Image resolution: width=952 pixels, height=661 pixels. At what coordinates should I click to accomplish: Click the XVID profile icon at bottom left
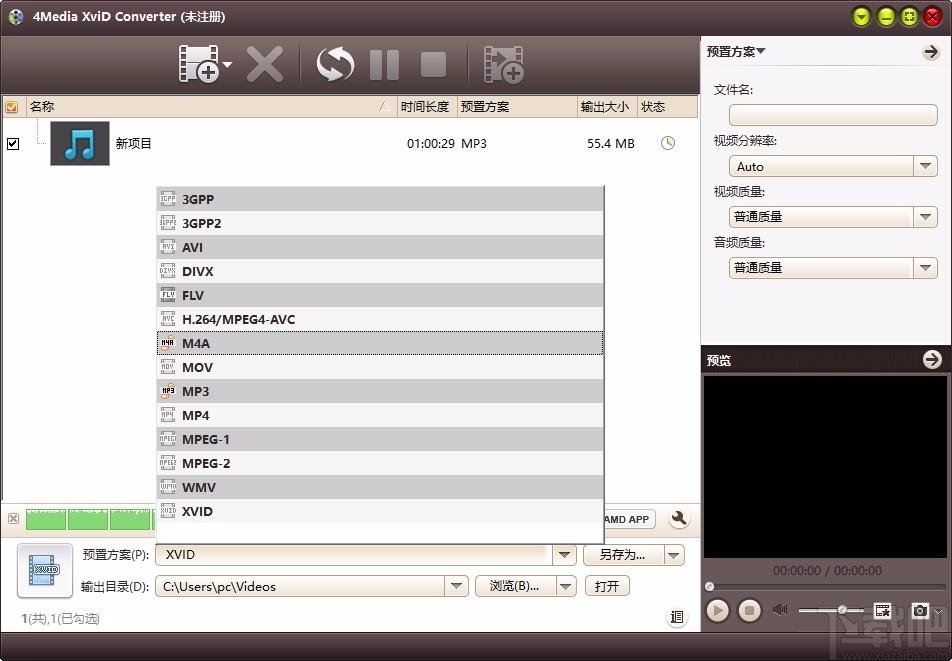[x=45, y=570]
